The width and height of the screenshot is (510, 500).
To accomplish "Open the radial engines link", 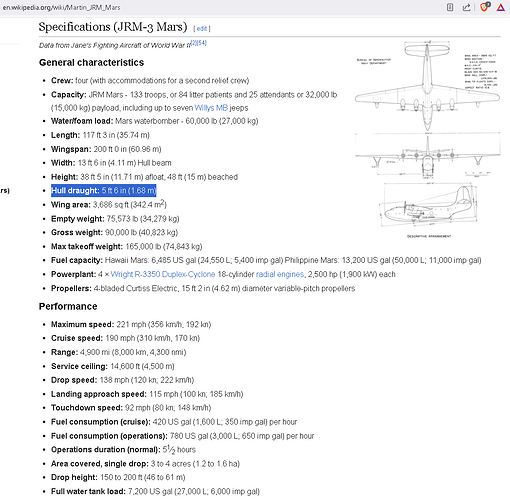I will click(x=280, y=274).
